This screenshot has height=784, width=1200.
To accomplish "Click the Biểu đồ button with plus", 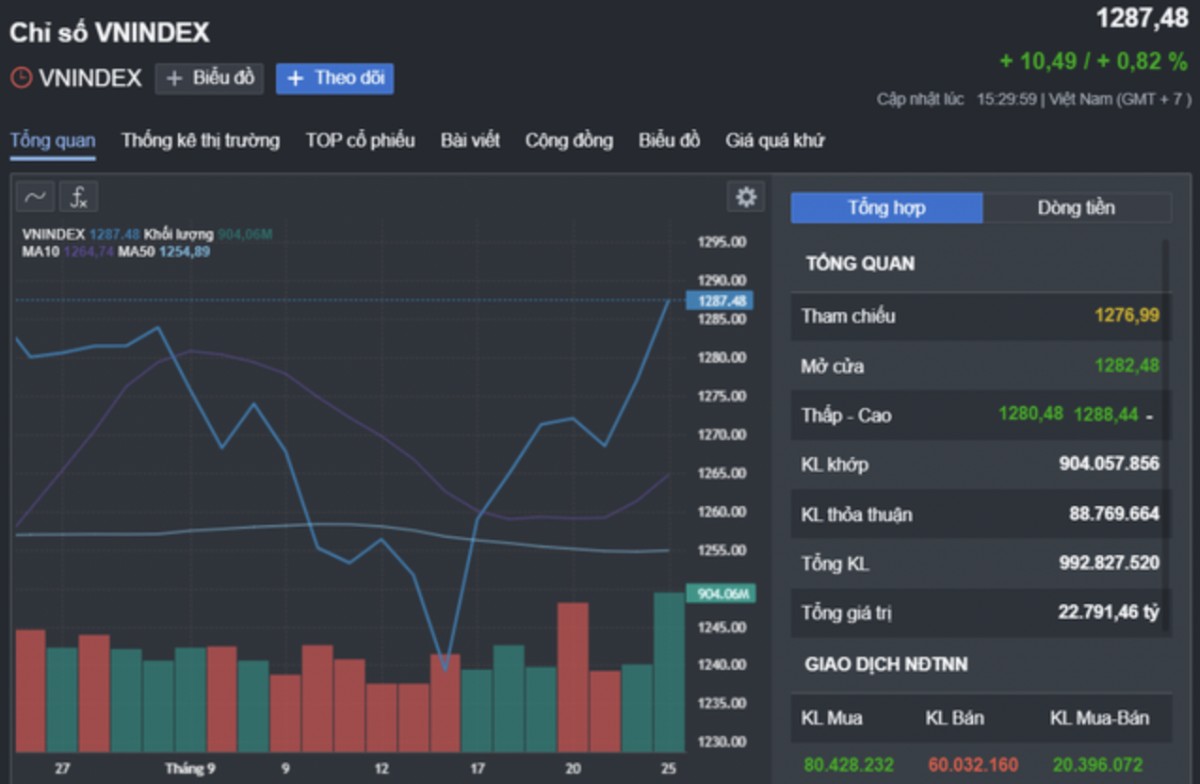I will point(209,78).
